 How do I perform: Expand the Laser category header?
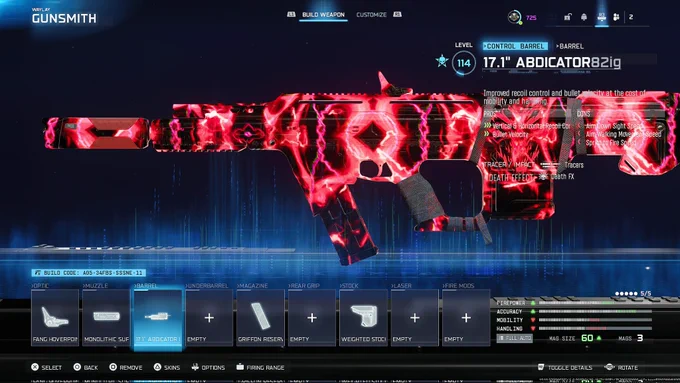(401, 285)
